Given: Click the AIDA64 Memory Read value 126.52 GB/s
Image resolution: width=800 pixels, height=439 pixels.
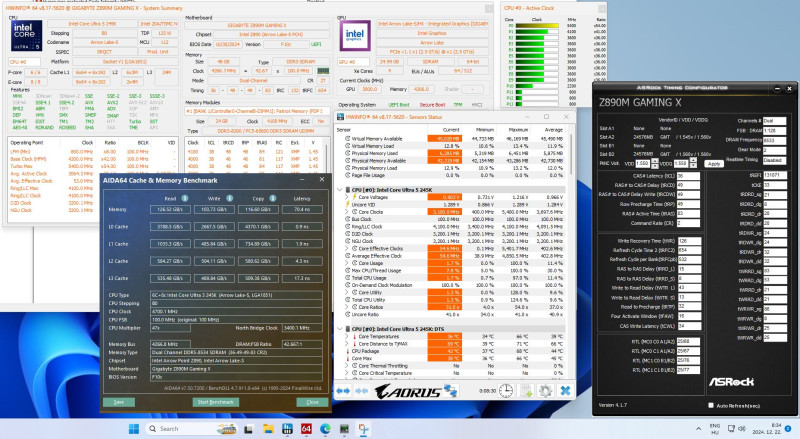Looking at the screenshot, I should click(170, 209).
